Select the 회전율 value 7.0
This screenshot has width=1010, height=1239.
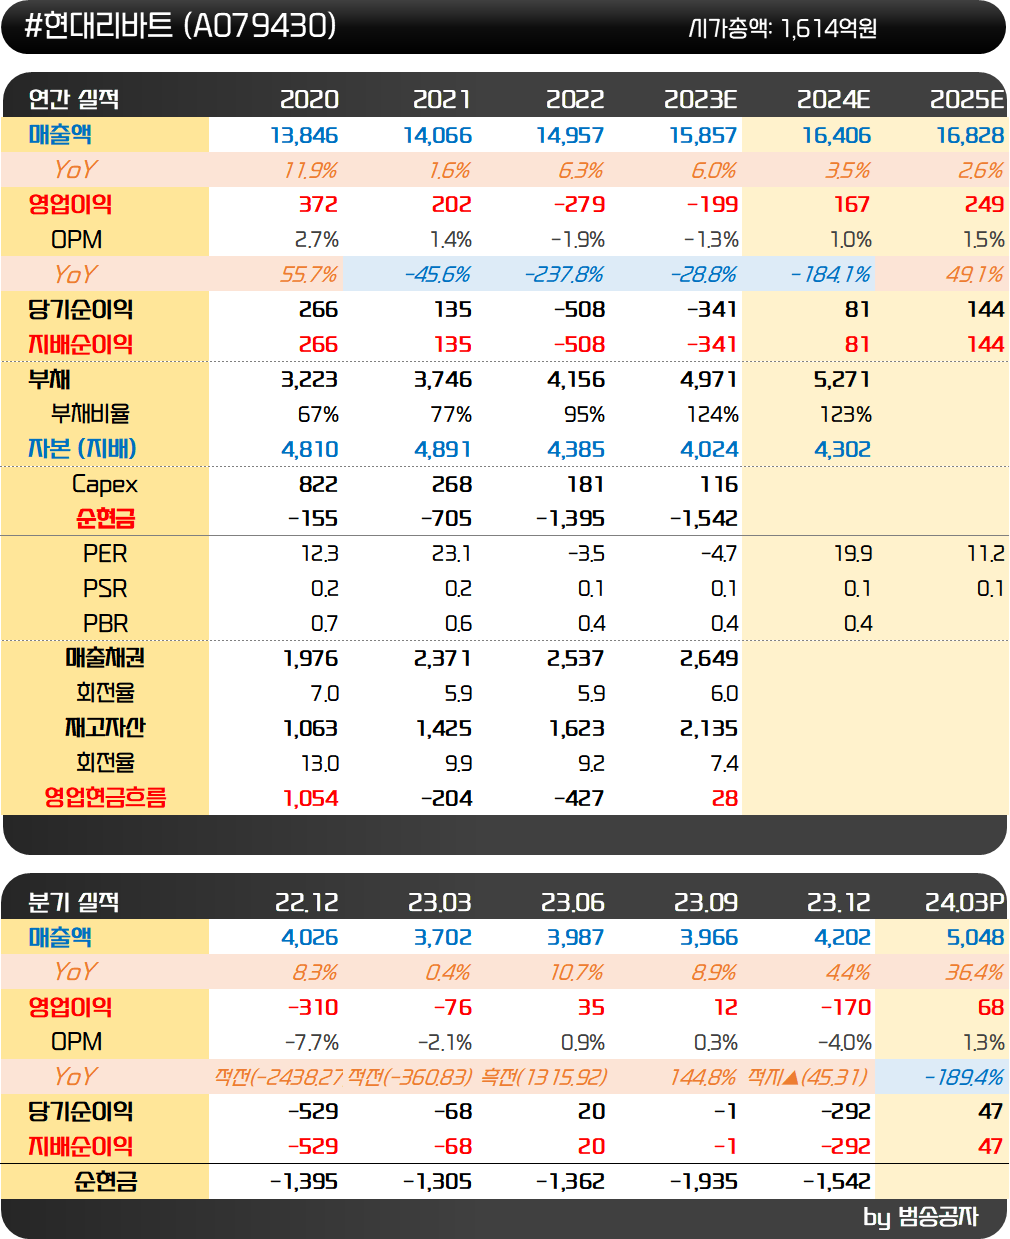pyautogui.click(x=324, y=693)
